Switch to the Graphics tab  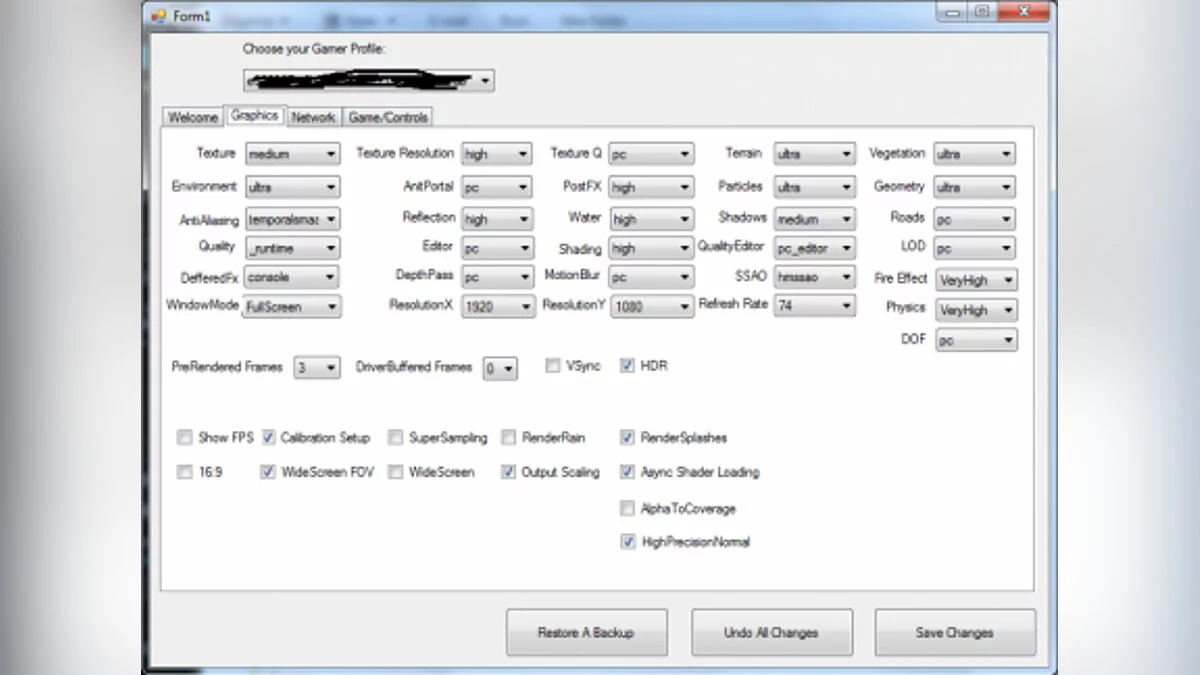point(255,116)
